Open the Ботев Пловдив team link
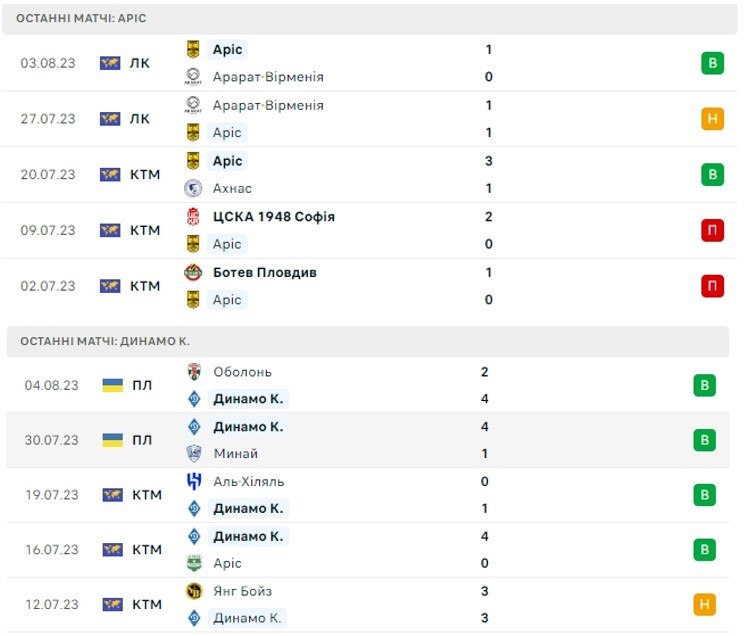 coord(265,272)
